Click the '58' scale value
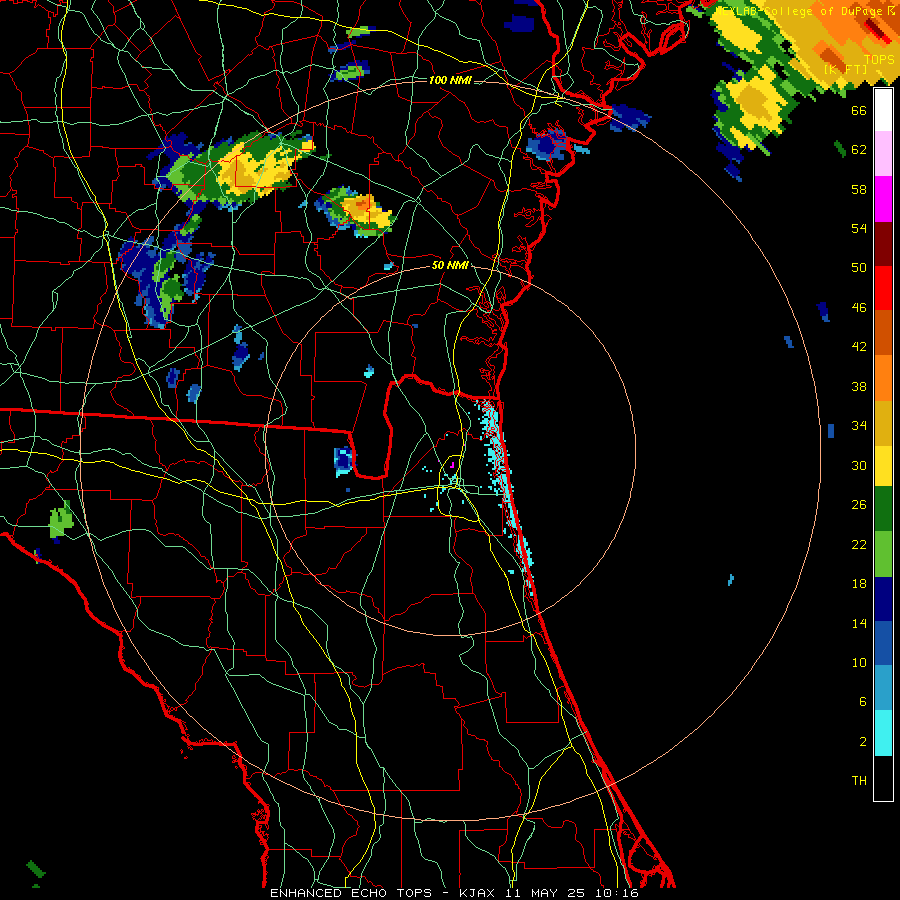Viewport: 900px width, 900px height. (x=859, y=189)
